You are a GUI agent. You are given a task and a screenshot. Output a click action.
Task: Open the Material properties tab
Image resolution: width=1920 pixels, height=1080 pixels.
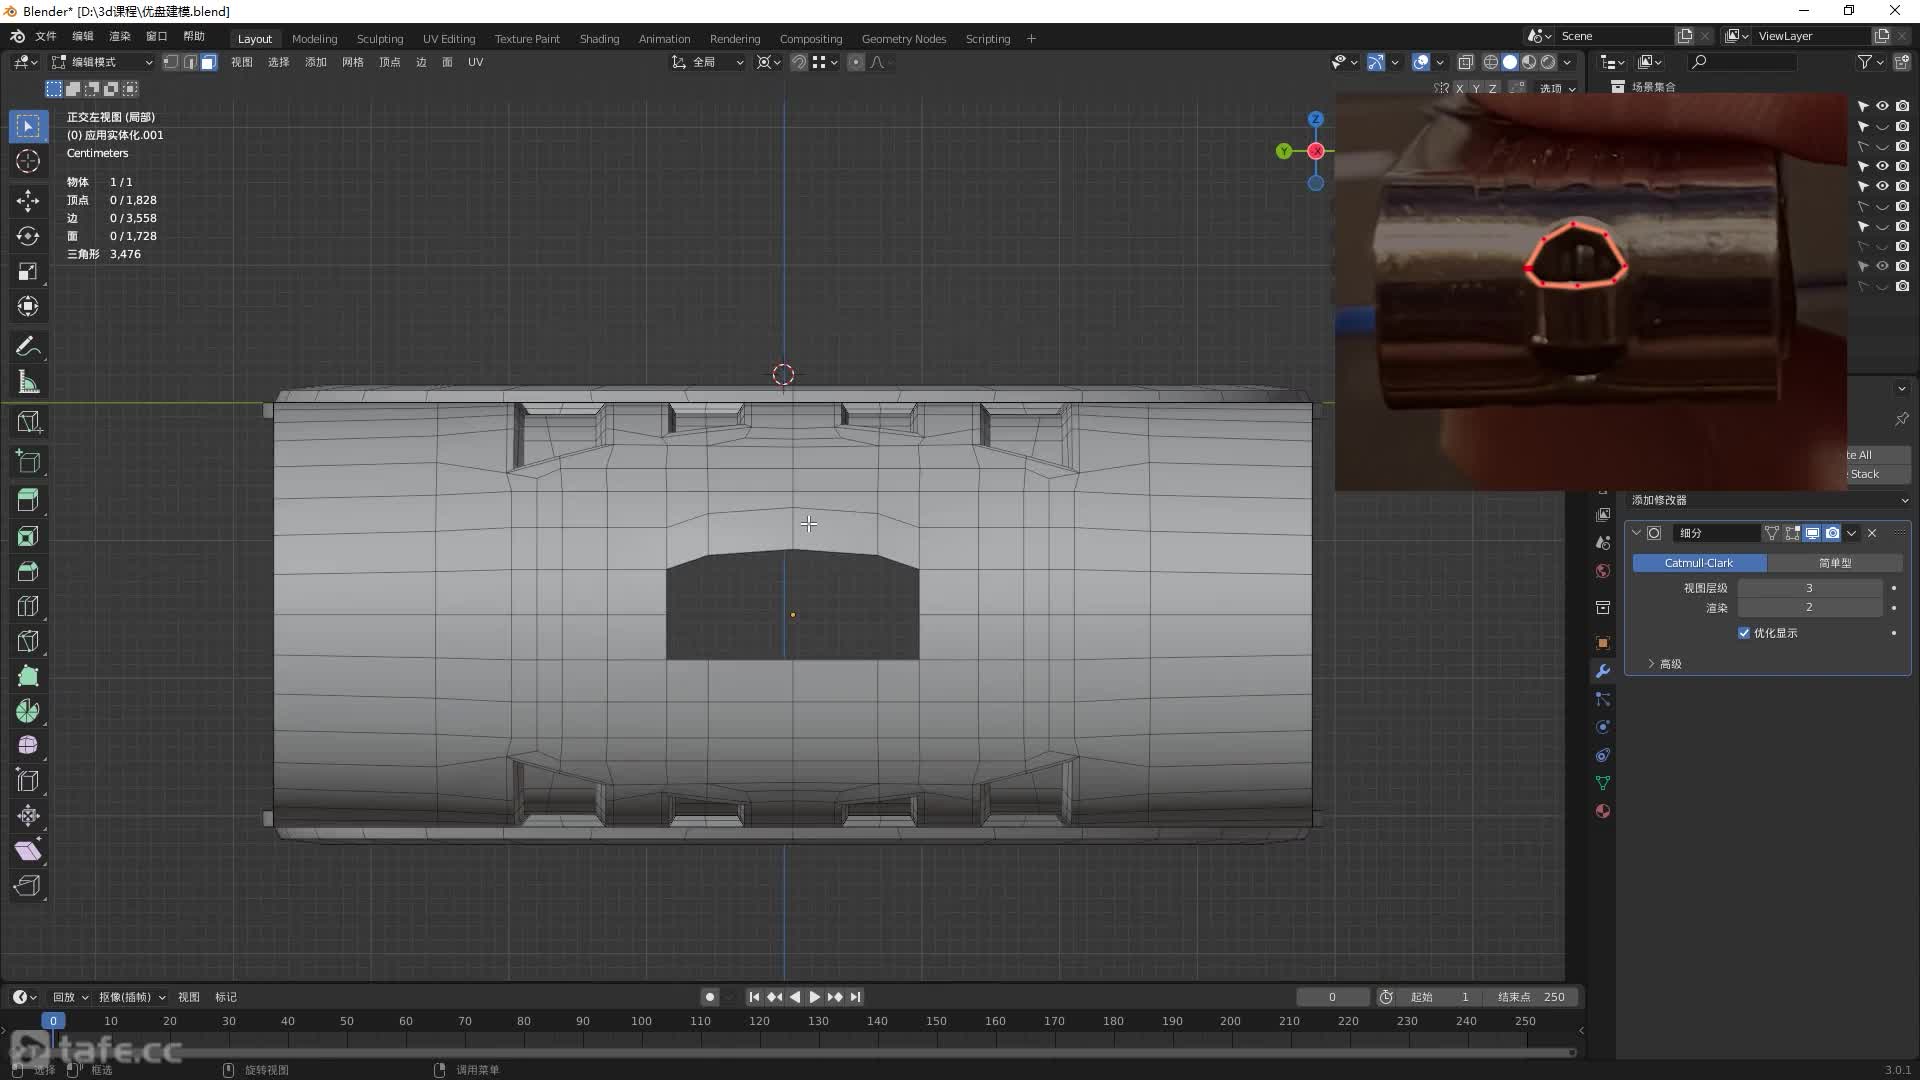point(1603,811)
